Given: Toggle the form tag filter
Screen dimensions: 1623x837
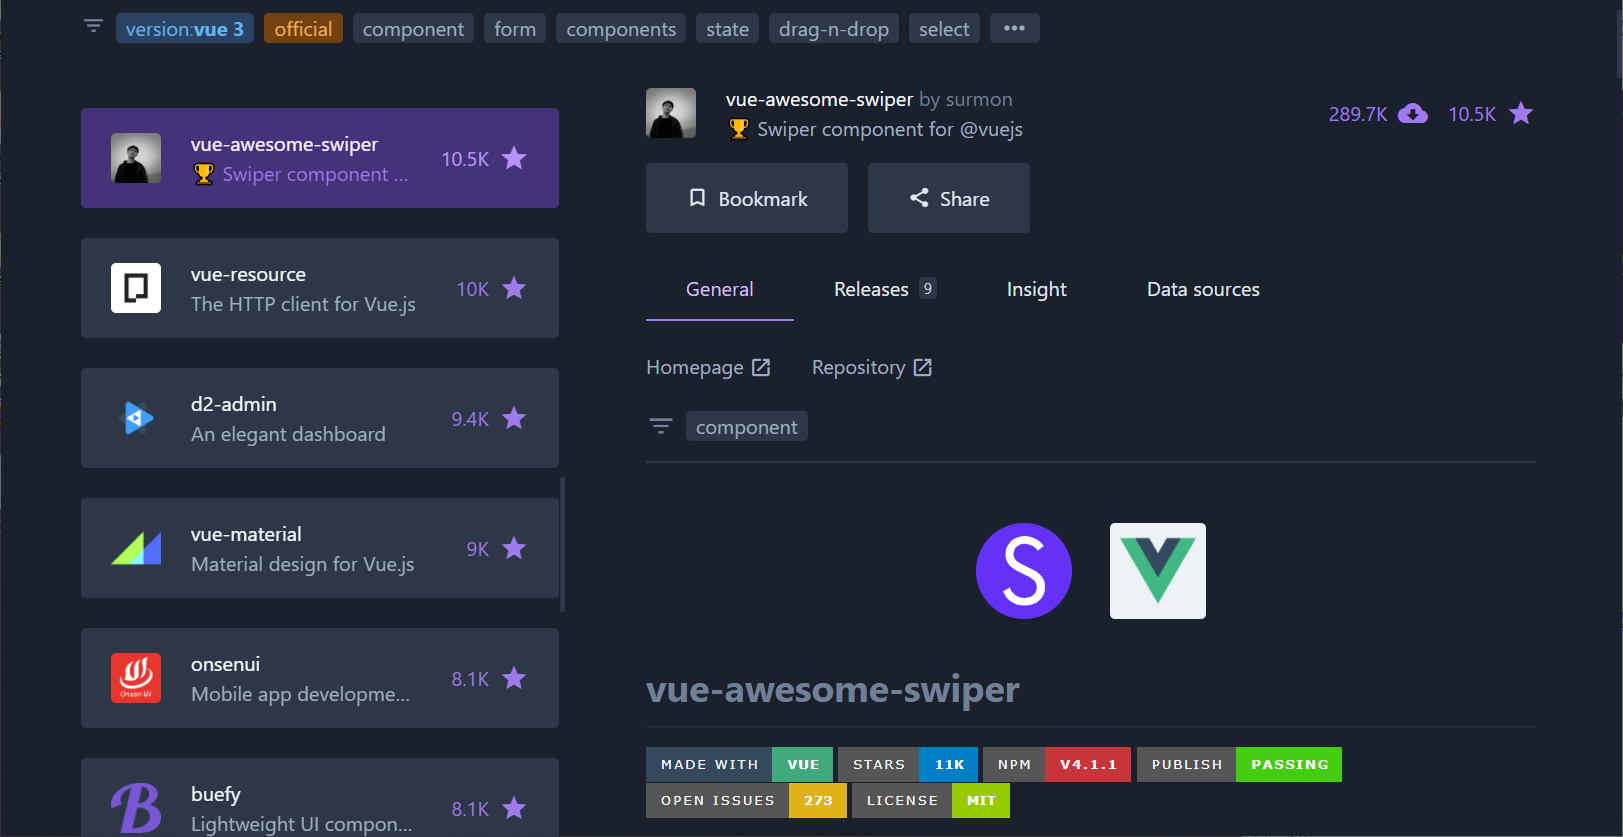Looking at the screenshot, I should coord(515,29).
